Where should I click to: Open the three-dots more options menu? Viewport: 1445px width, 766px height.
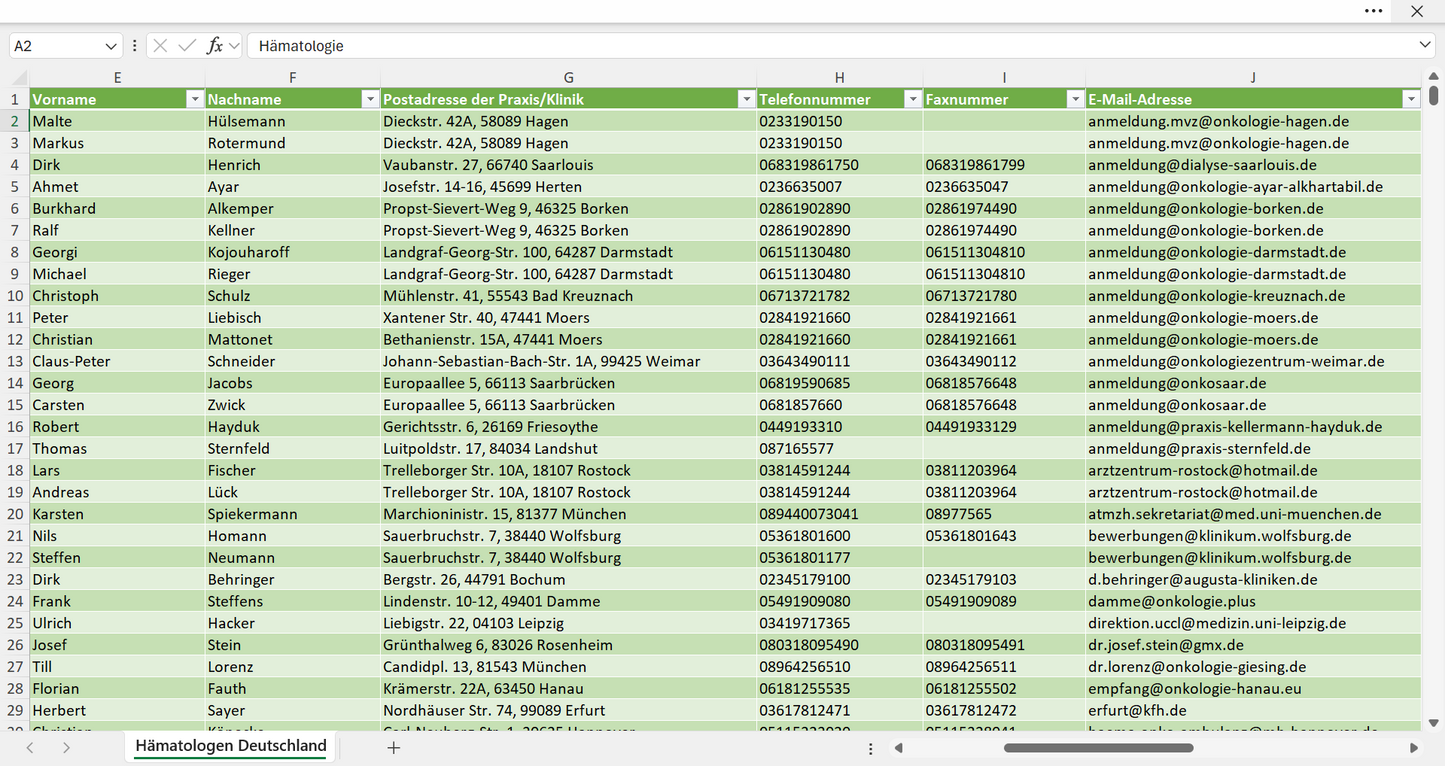1374,11
